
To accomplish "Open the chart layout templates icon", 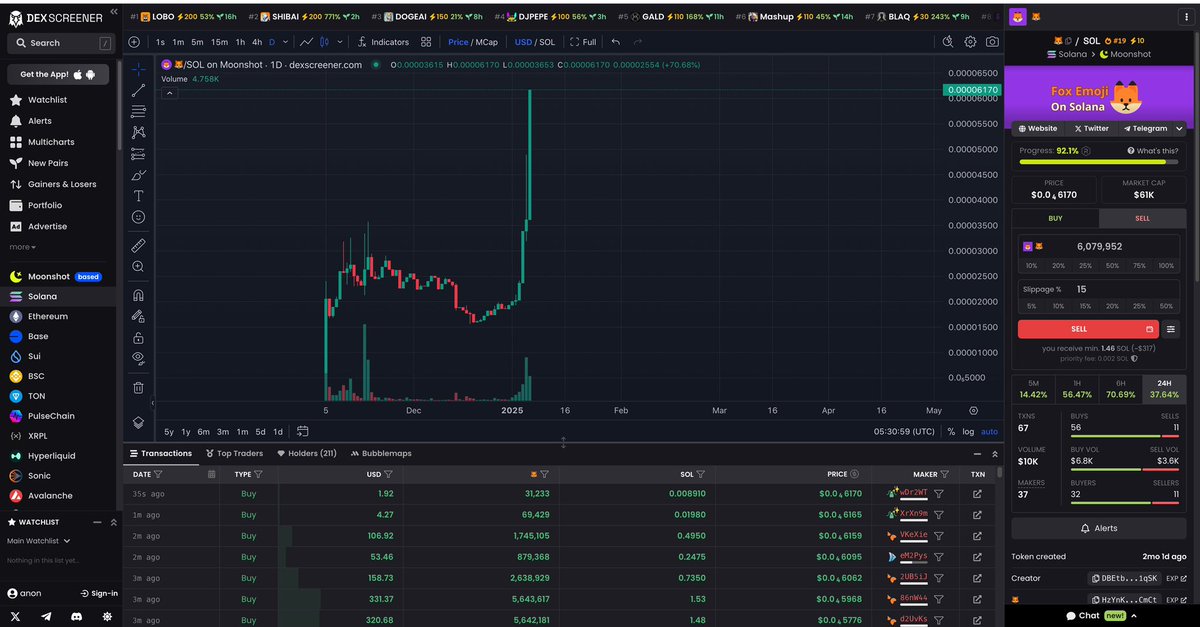I will coord(426,42).
